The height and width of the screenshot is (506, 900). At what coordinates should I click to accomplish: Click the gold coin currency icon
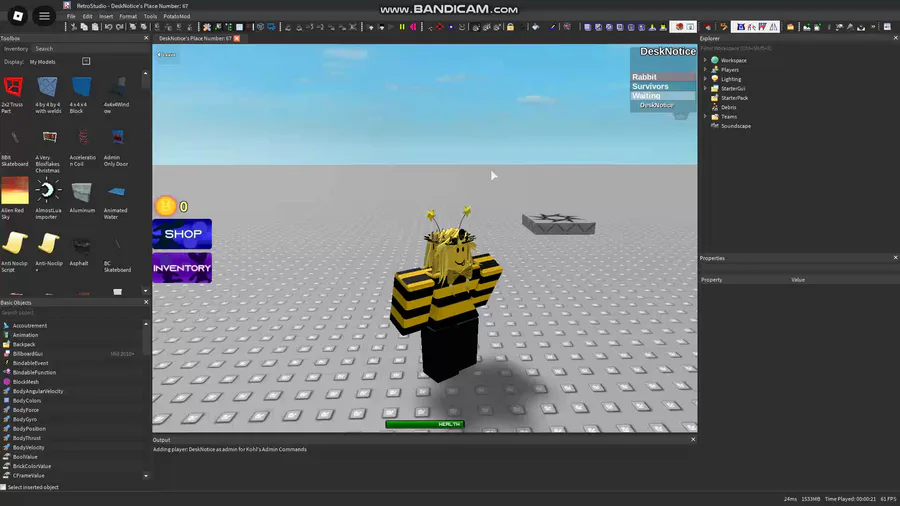166,206
